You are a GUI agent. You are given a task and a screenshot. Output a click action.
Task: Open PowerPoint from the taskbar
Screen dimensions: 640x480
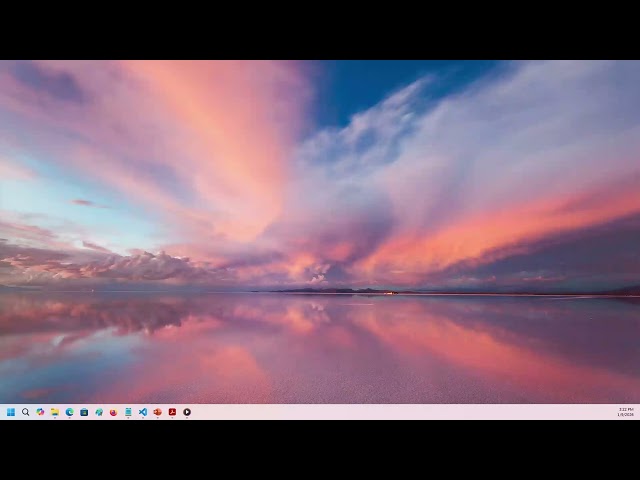click(x=158, y=412)
